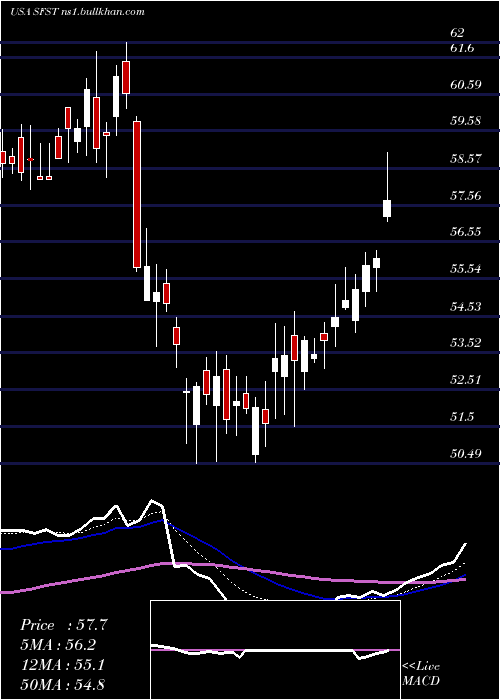Click the 62 price axis label
Screen dimensions: 500x700
457,33
